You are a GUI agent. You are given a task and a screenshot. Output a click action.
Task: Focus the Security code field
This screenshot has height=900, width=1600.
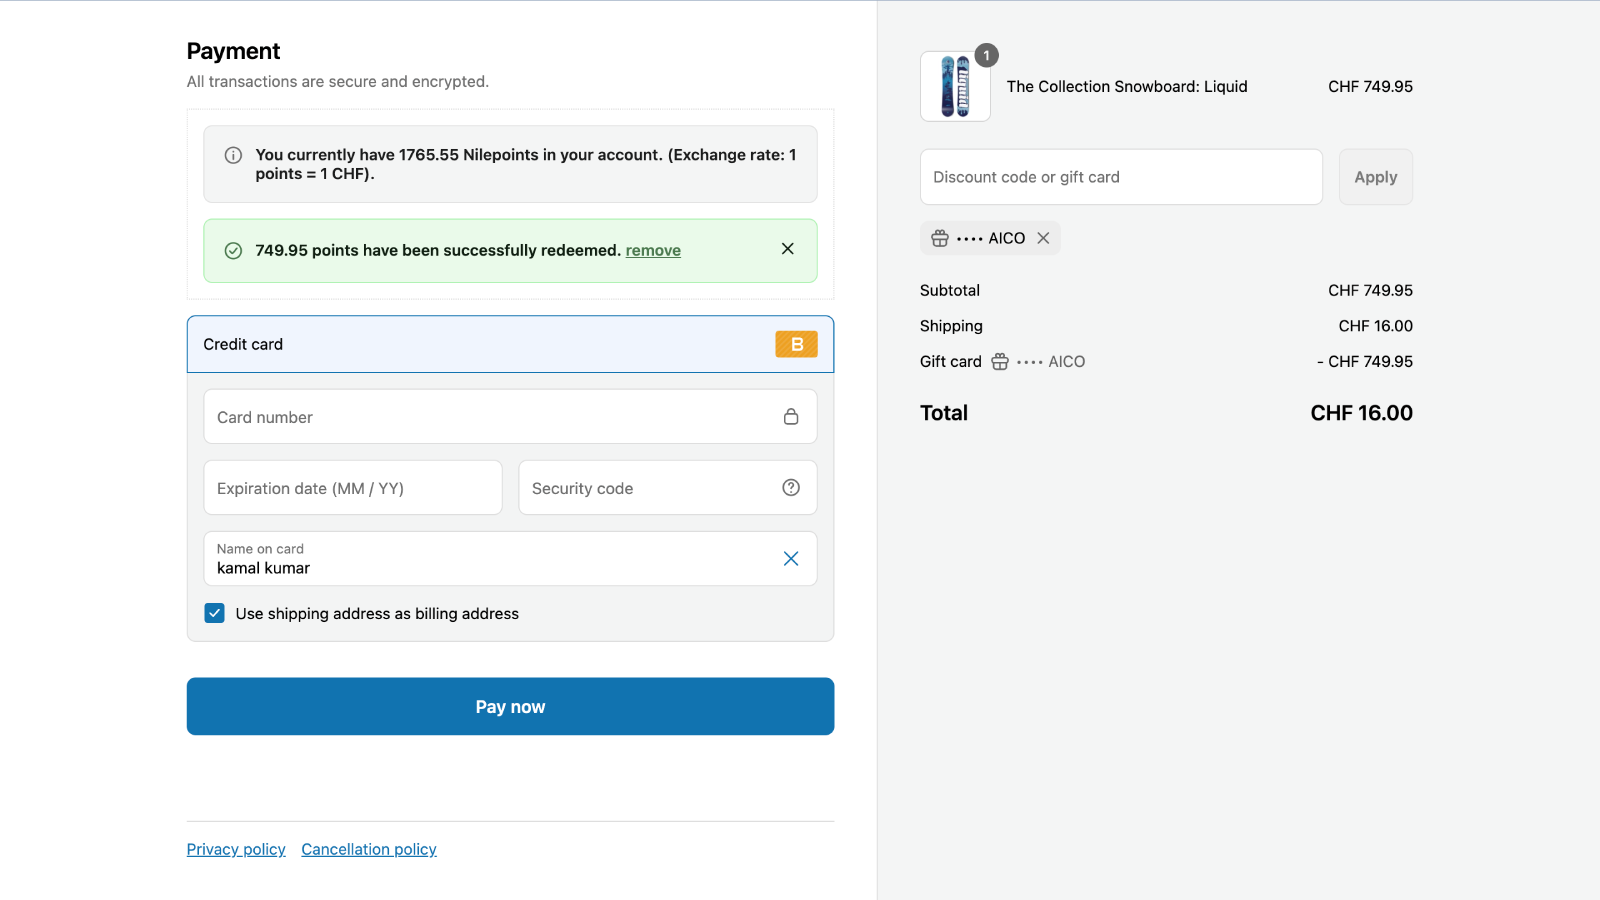(x=668, y=488)
